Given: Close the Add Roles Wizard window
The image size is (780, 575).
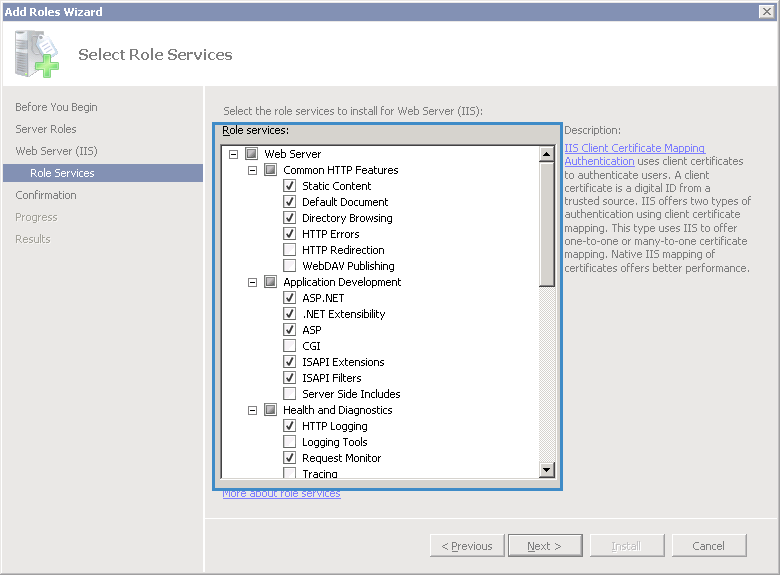Looking at the screenshot, I should pos(767,11).
